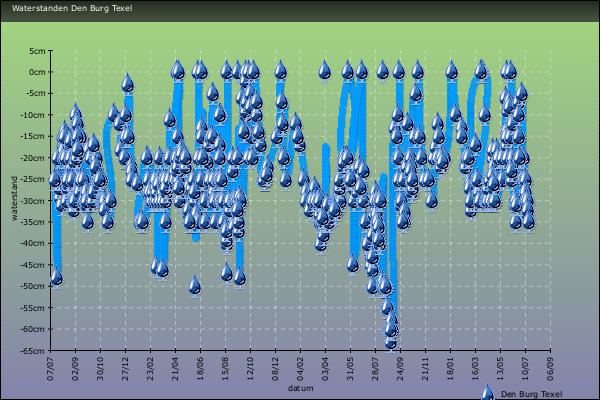Select the isolated droplet at -50cm near 18/06

(195, 285)
